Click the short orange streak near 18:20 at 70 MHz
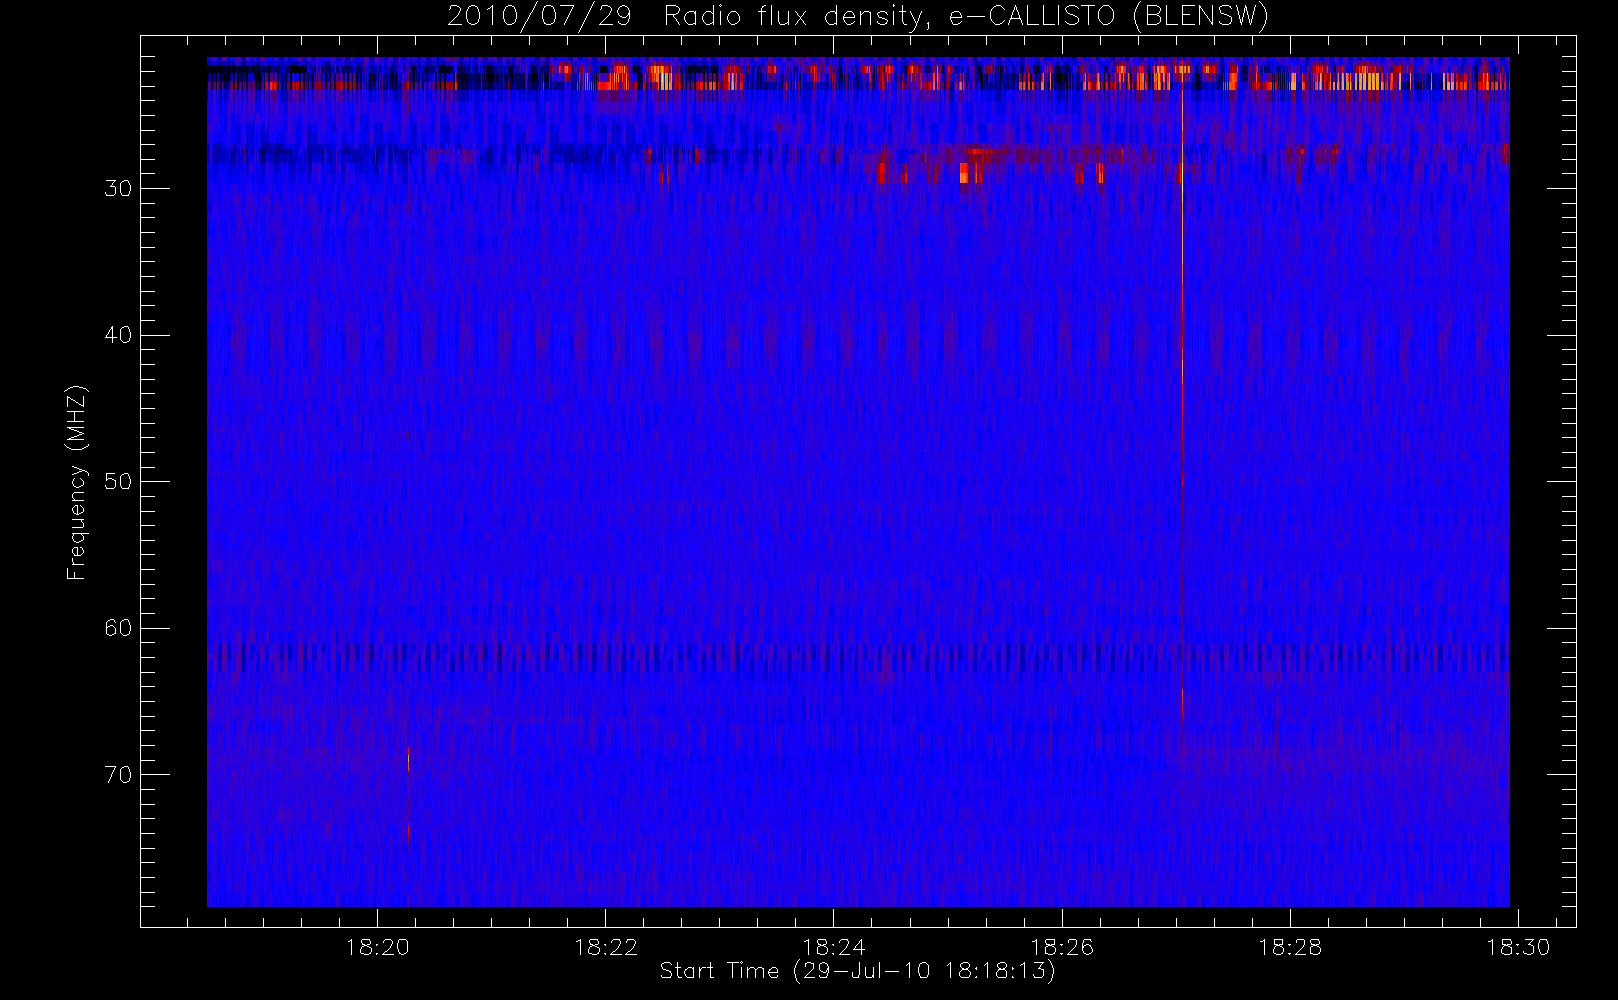 [408, 760]
